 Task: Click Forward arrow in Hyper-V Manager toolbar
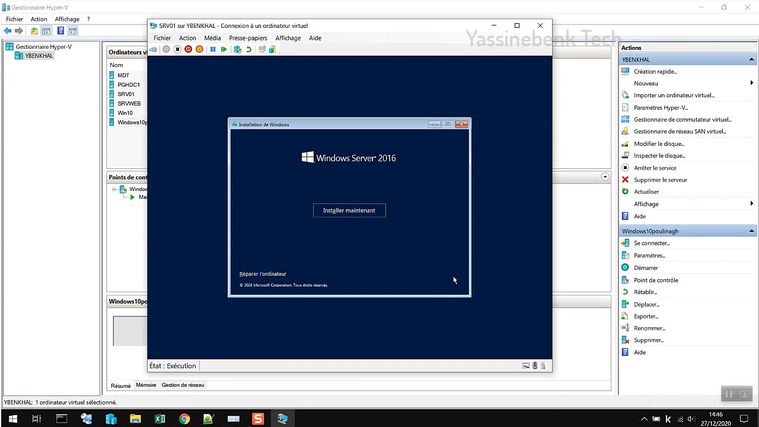[x=19, y=31]
